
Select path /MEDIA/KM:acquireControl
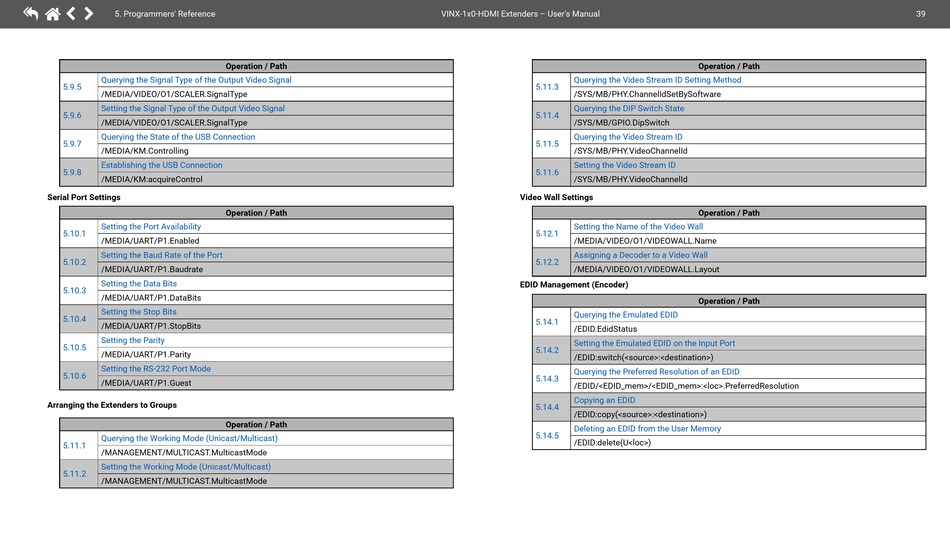click(151, 179)
